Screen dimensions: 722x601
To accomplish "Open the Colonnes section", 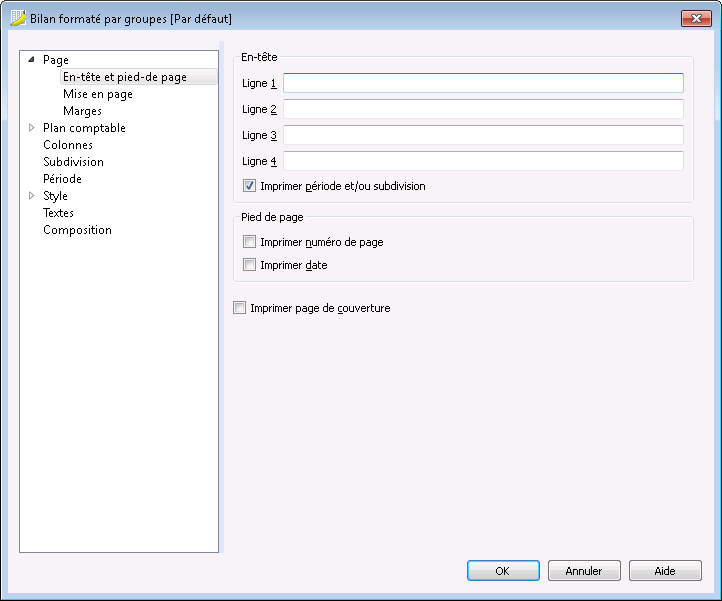I will click(68, 145).
